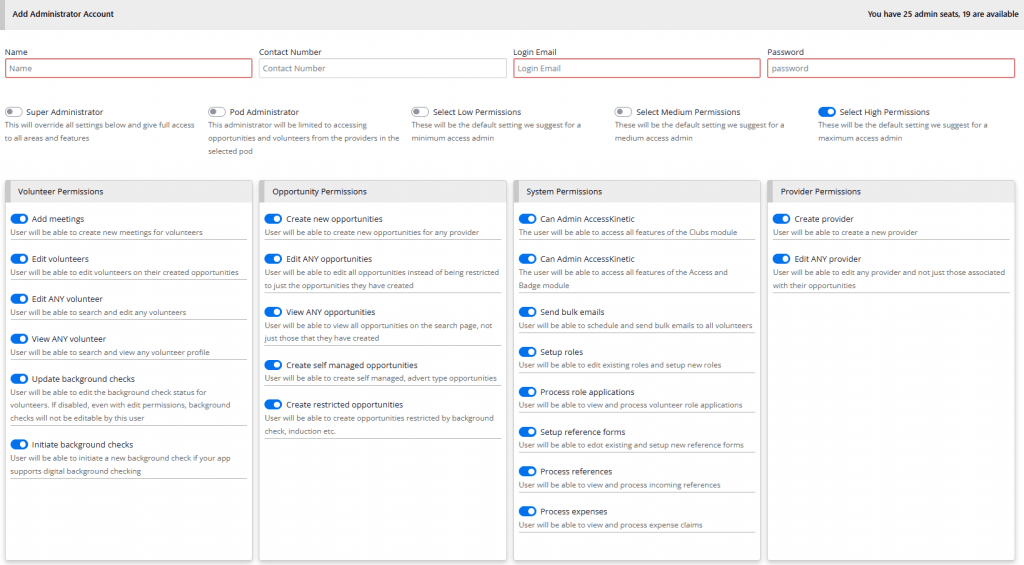Switch off the Create provider toggle
This screenshot has height=565, width=1024.
[781, 219]
